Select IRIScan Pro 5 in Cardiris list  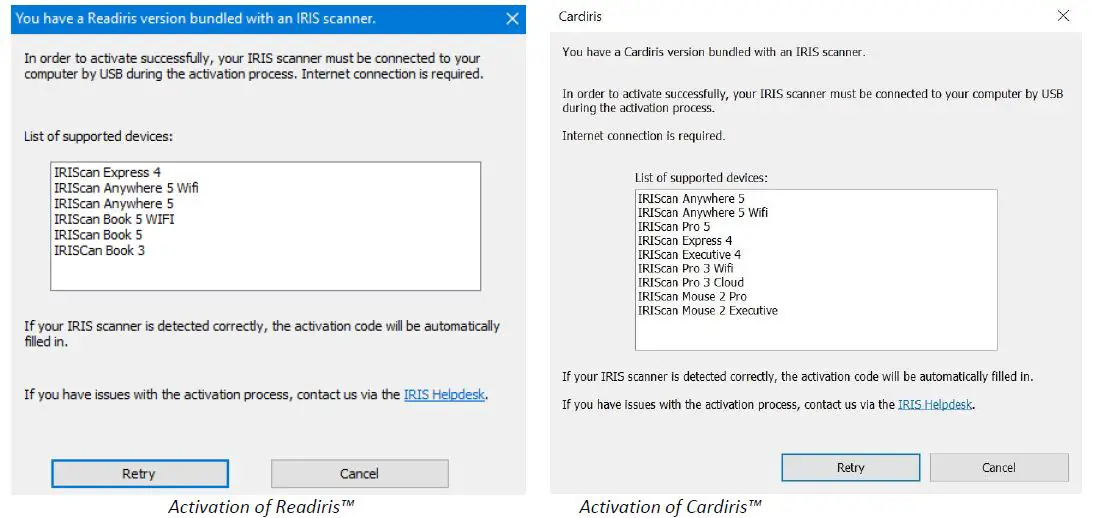point(674,227)
